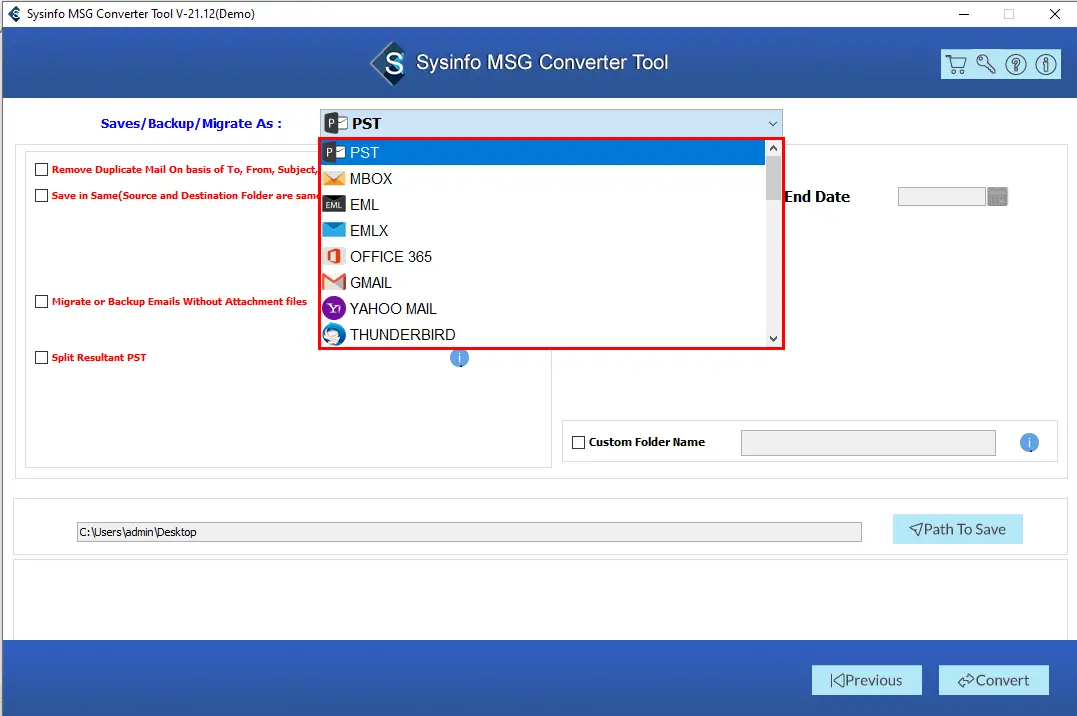Choose YAHOO MAIL option

[543, 309]
